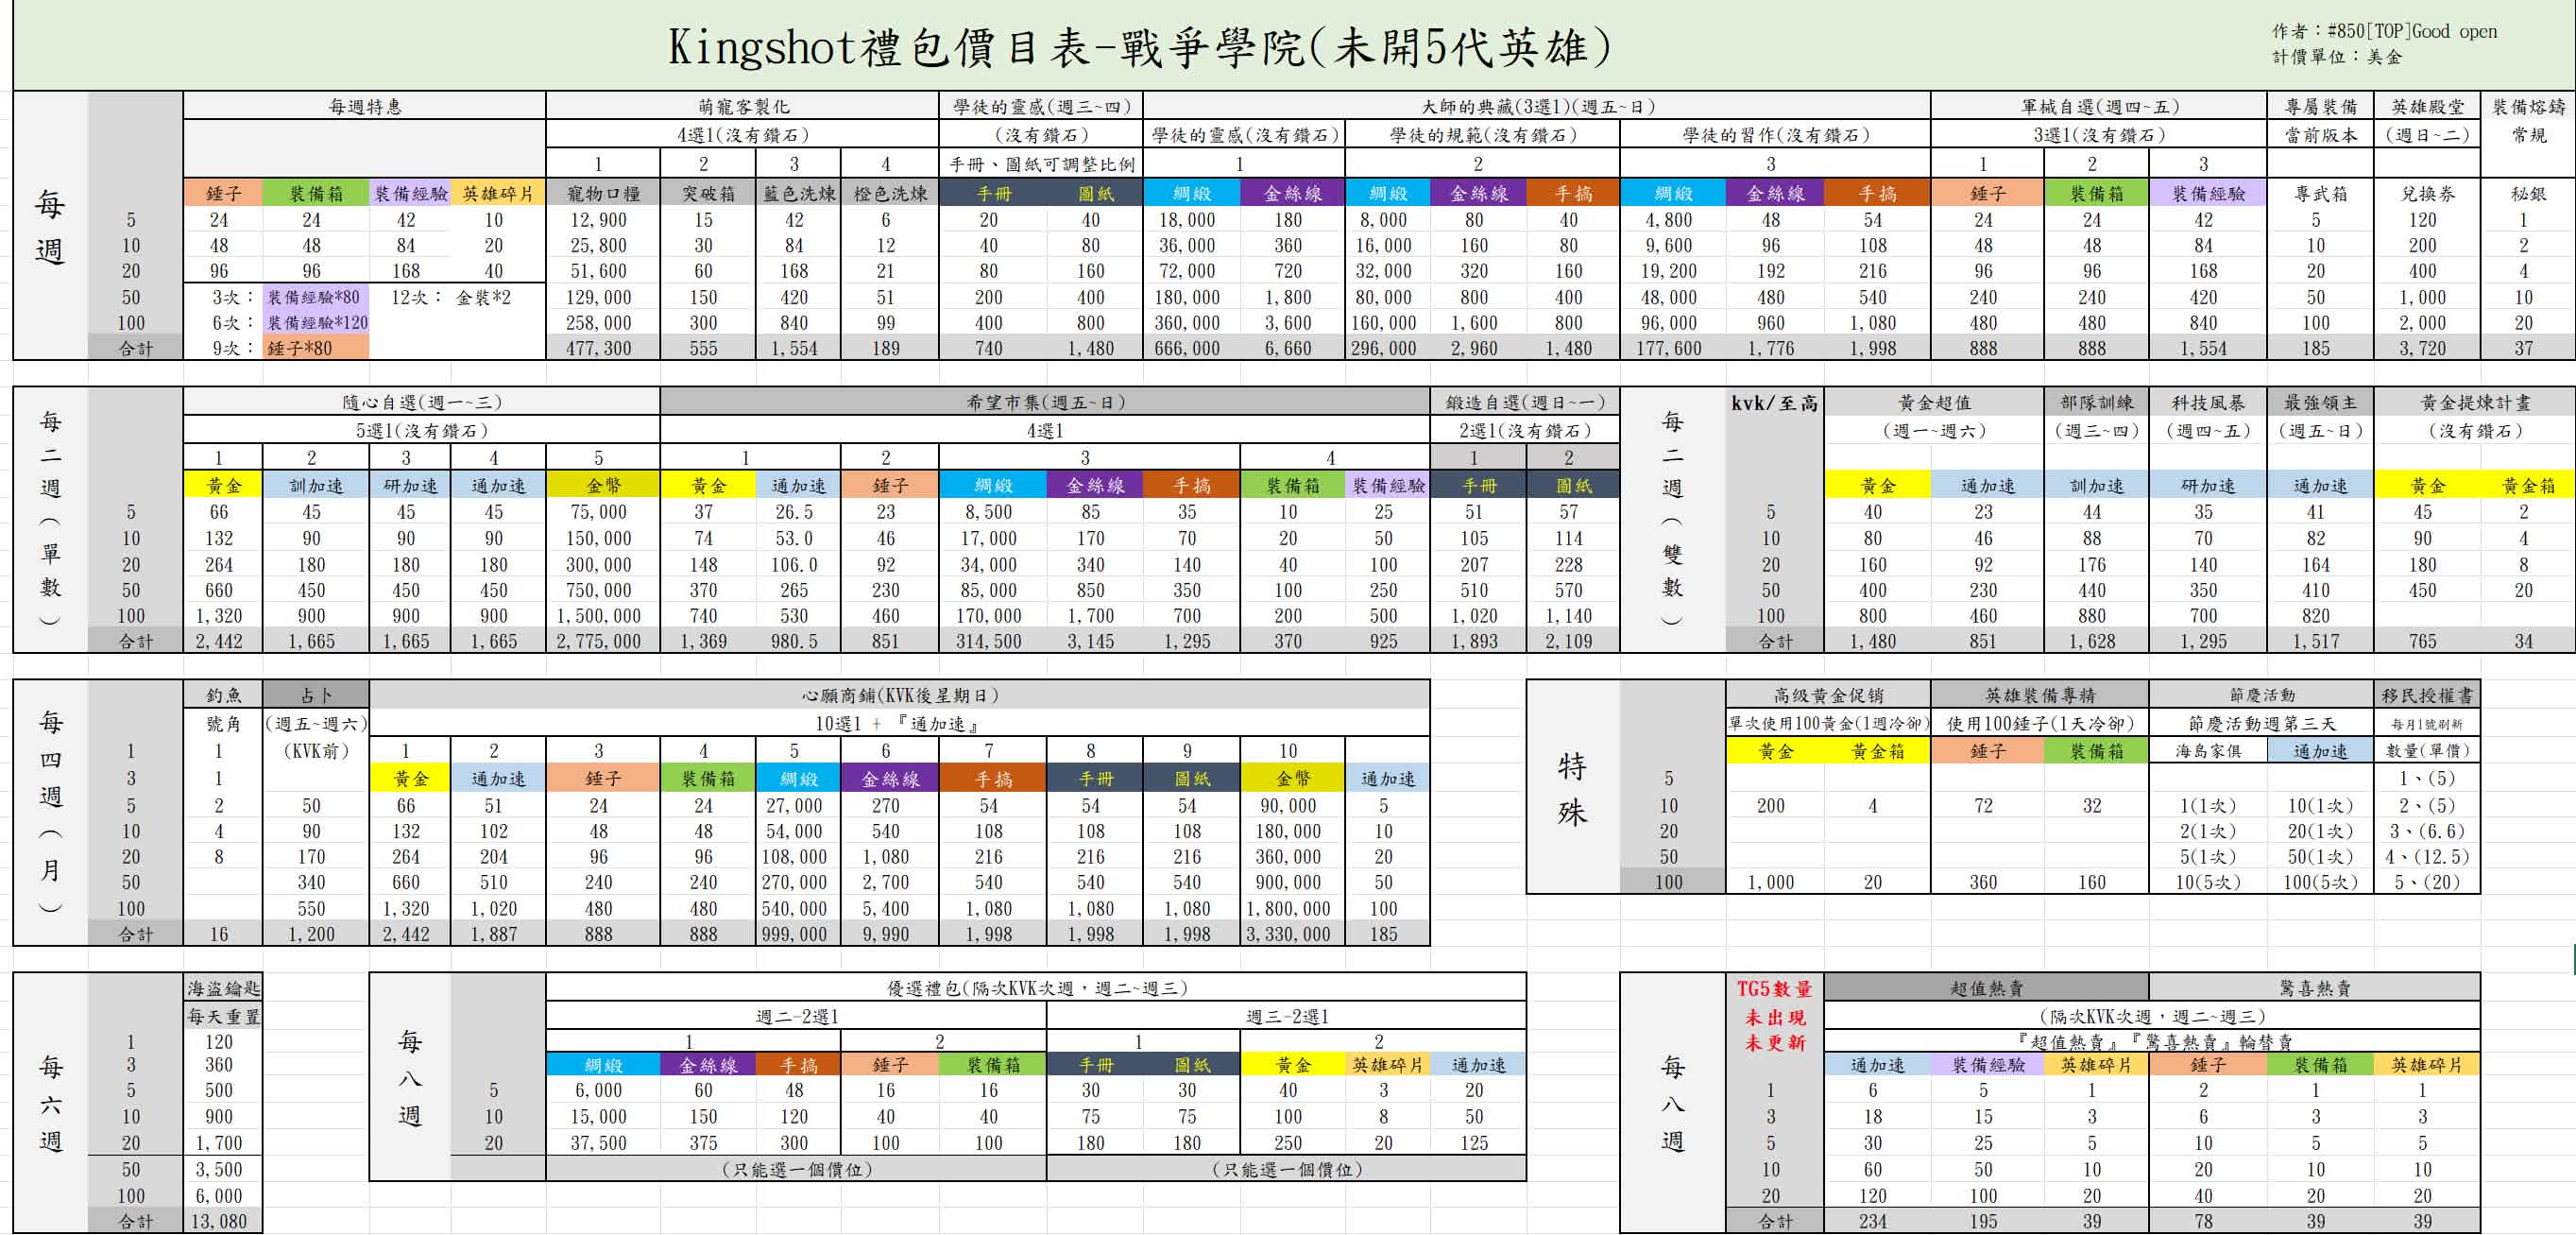Select the '移民授權書' header cell

pos(2428,695)
